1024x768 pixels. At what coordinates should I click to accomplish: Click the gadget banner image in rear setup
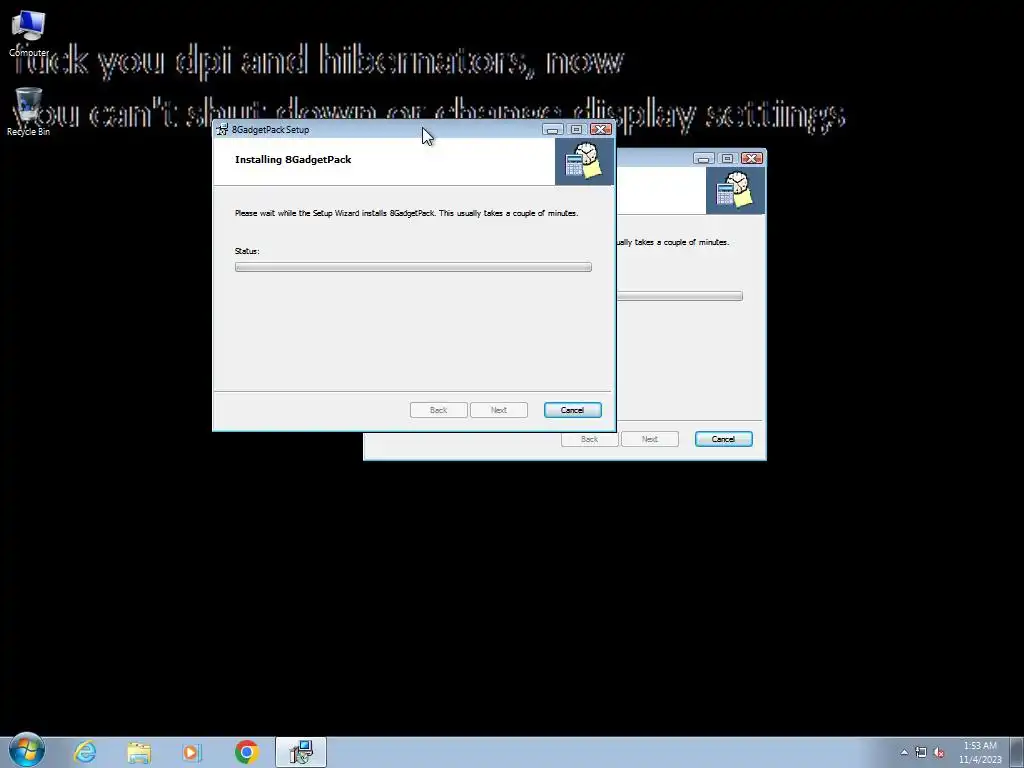point(735,190)
